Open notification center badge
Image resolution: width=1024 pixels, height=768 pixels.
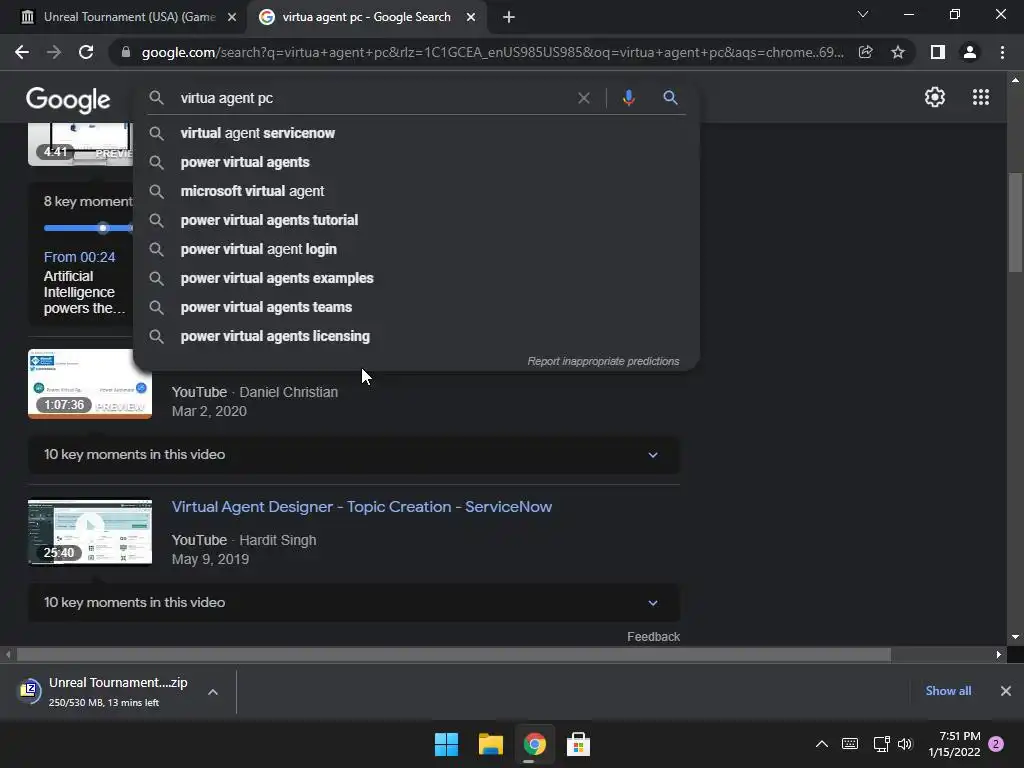coord(996,744)
